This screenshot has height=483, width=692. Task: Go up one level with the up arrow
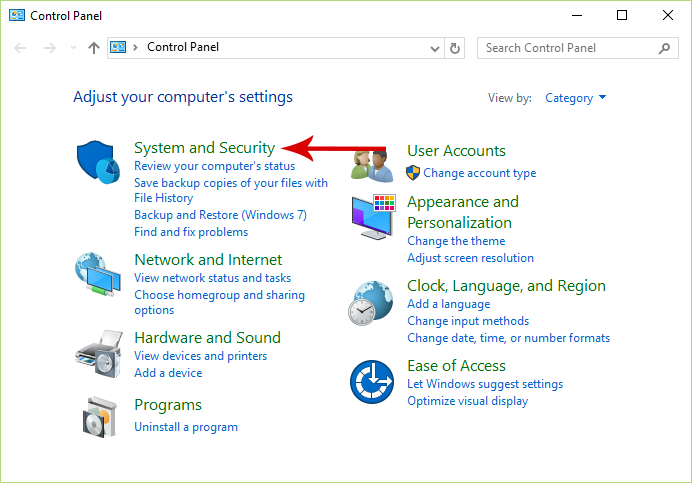94,48
